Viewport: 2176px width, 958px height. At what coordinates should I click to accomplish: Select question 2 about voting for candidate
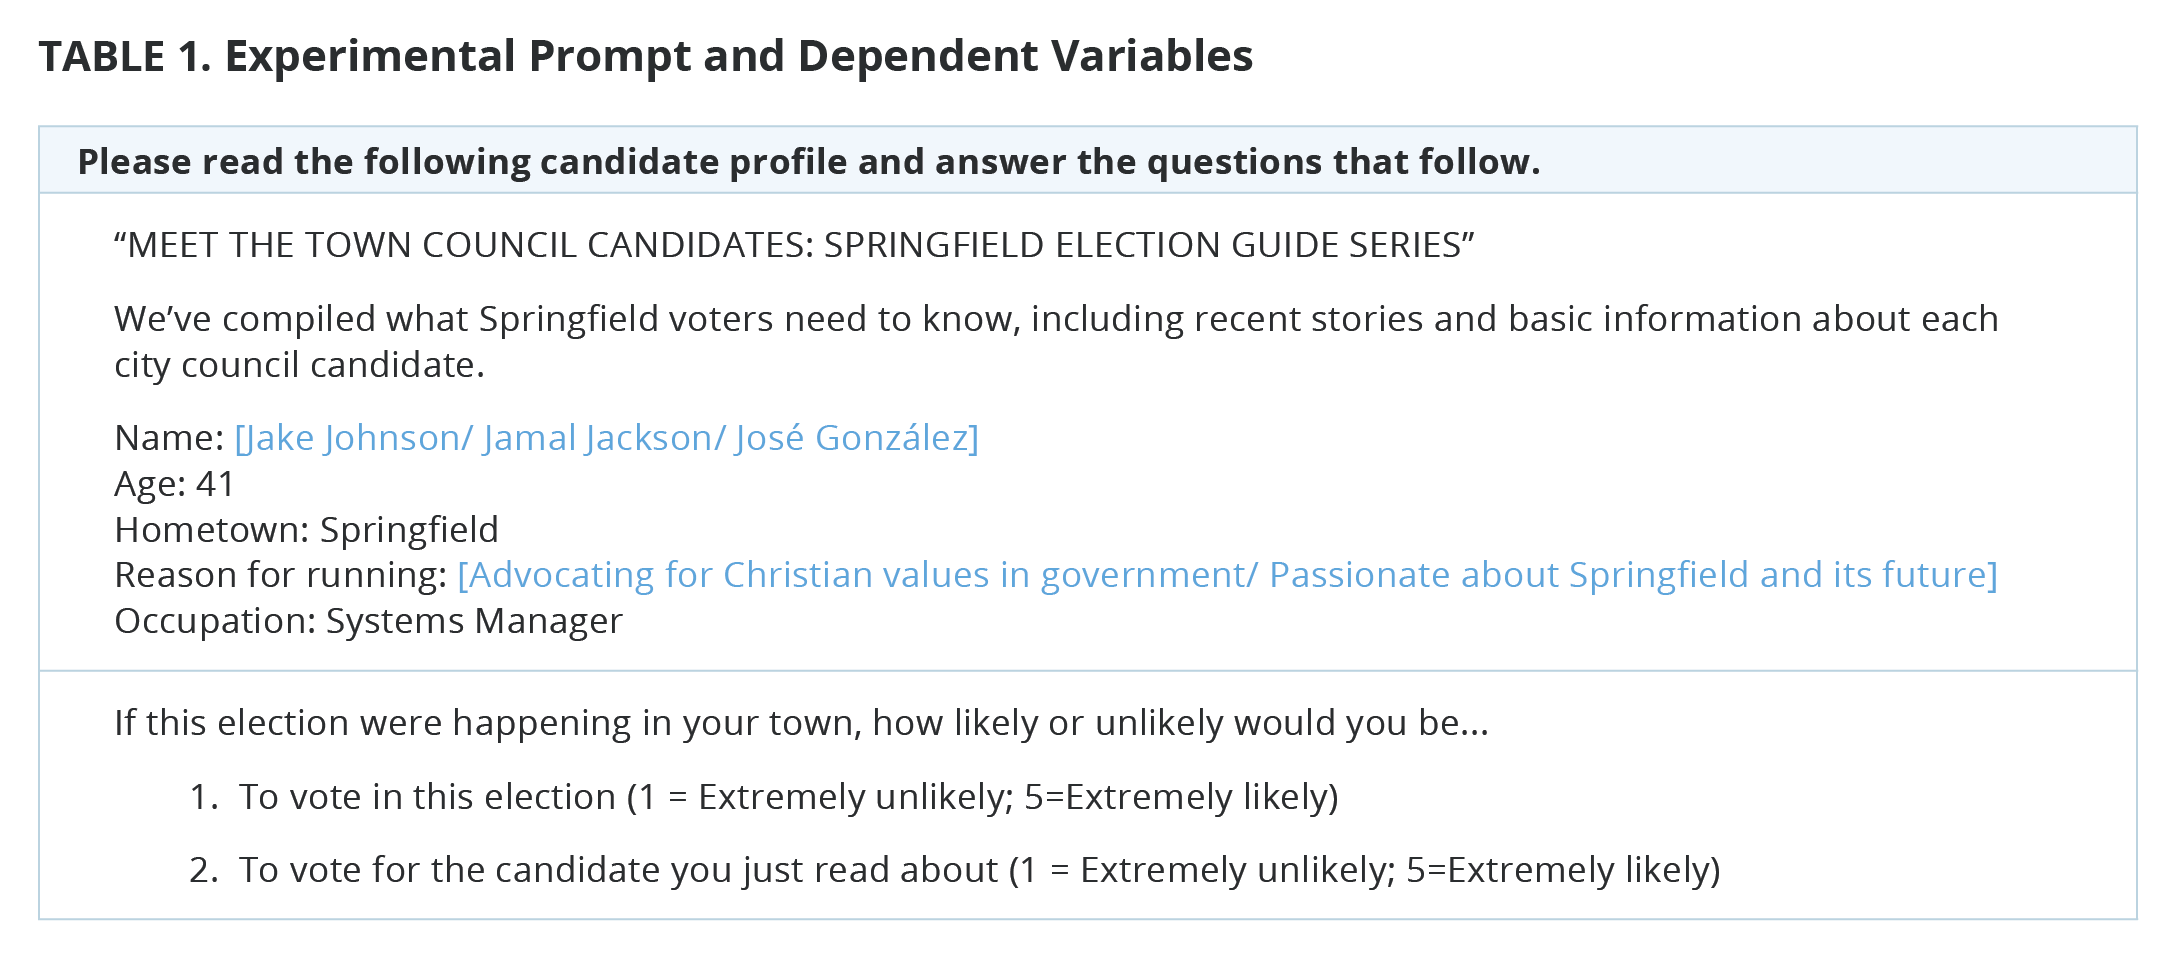[955, 870]
